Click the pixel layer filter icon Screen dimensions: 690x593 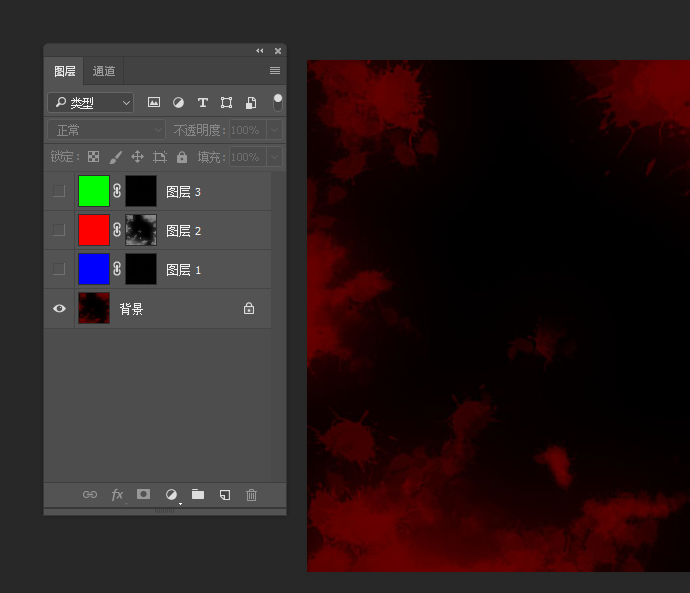point(154,102)
